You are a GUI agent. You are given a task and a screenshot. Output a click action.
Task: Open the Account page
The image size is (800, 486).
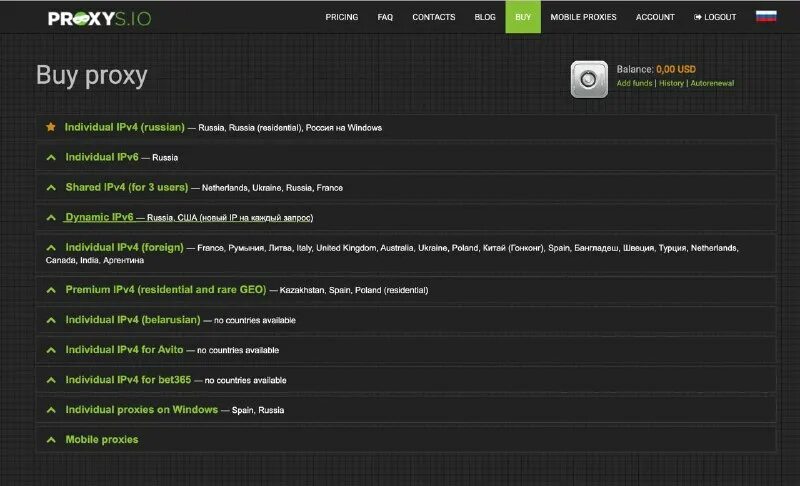655,17
